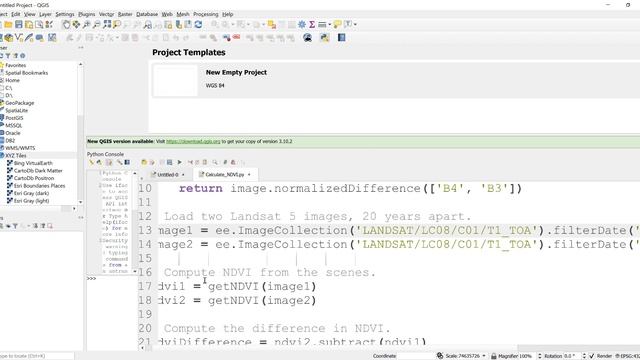
Task: Switch to the Calculate_NDVI.py tab
Action: (224, 174)
